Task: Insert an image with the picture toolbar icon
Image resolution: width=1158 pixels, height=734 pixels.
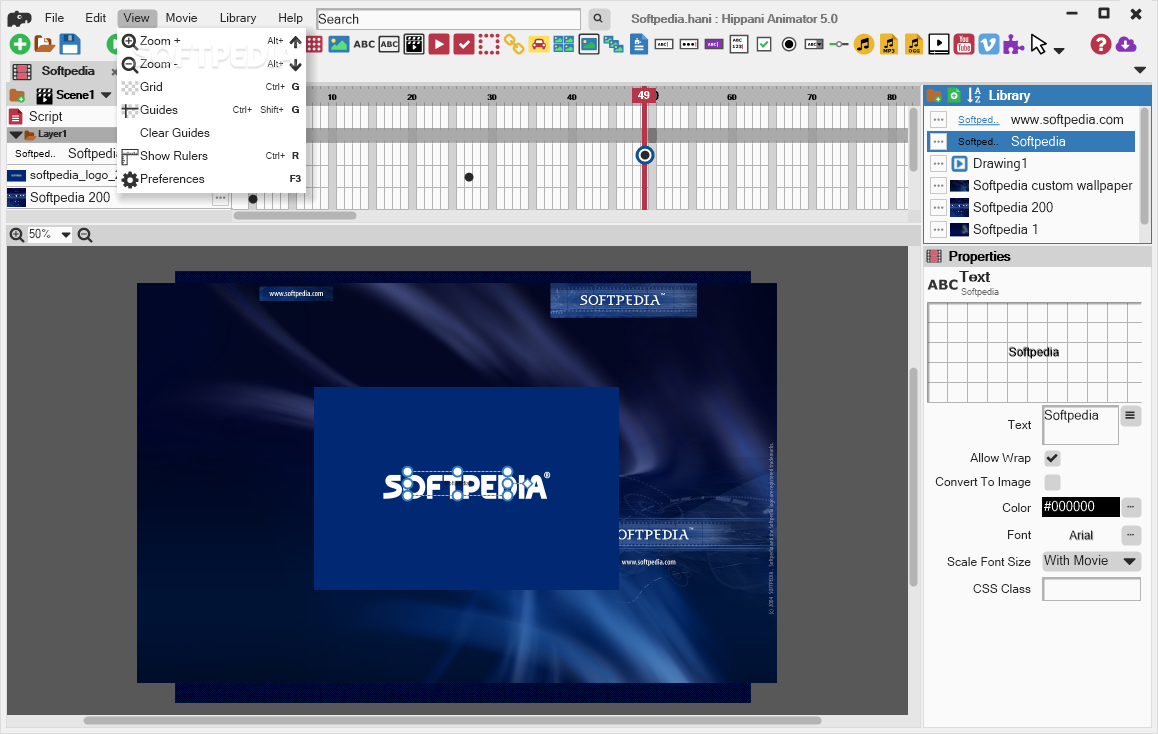Action: click(x=339, y=44)
